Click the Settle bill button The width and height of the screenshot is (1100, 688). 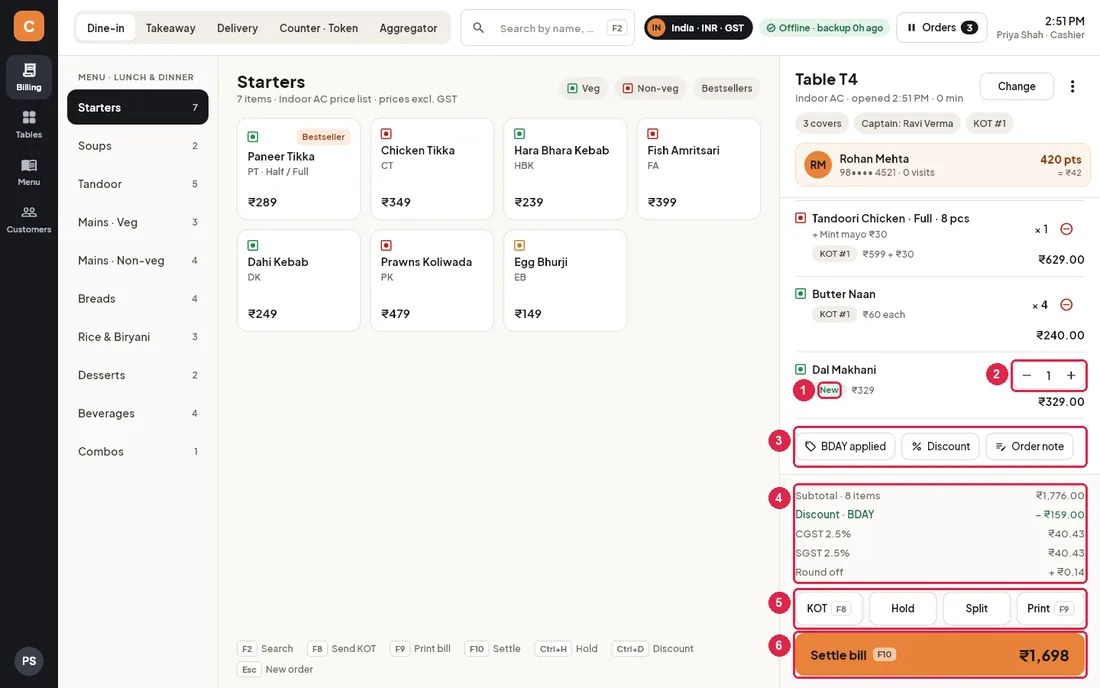pos(939,655)
